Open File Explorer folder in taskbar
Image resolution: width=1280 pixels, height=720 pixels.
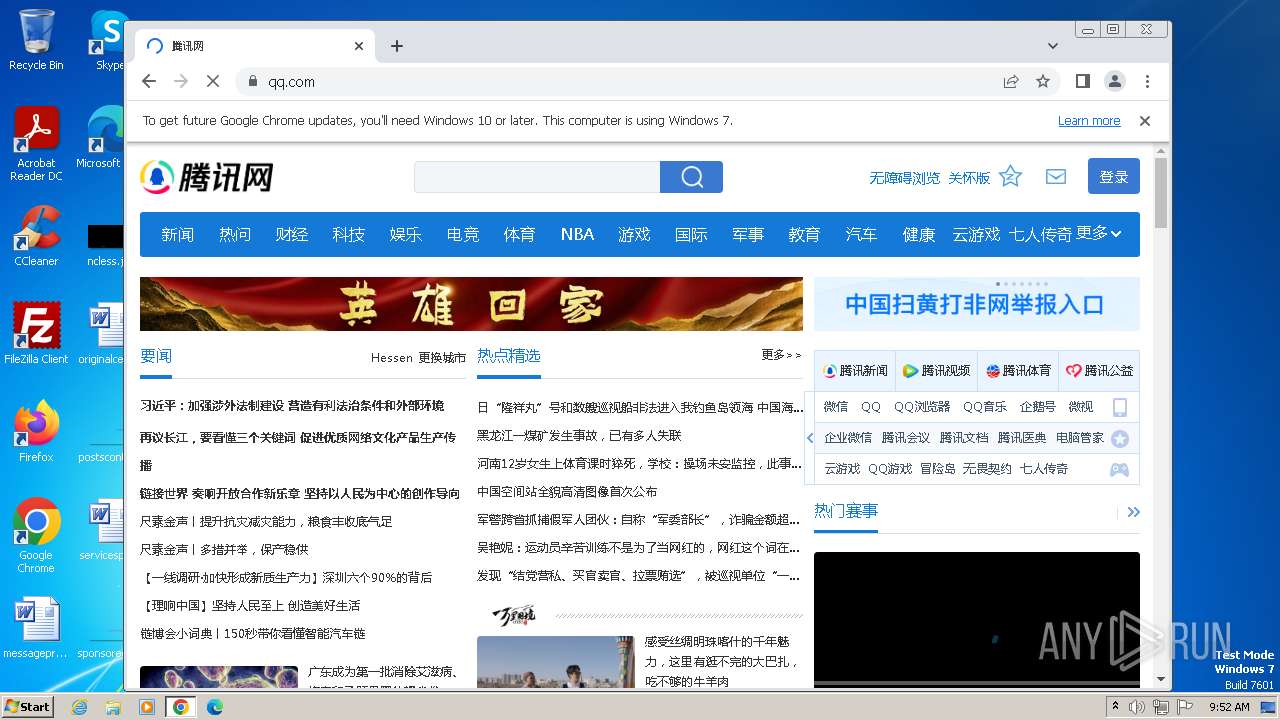[113, 707]
